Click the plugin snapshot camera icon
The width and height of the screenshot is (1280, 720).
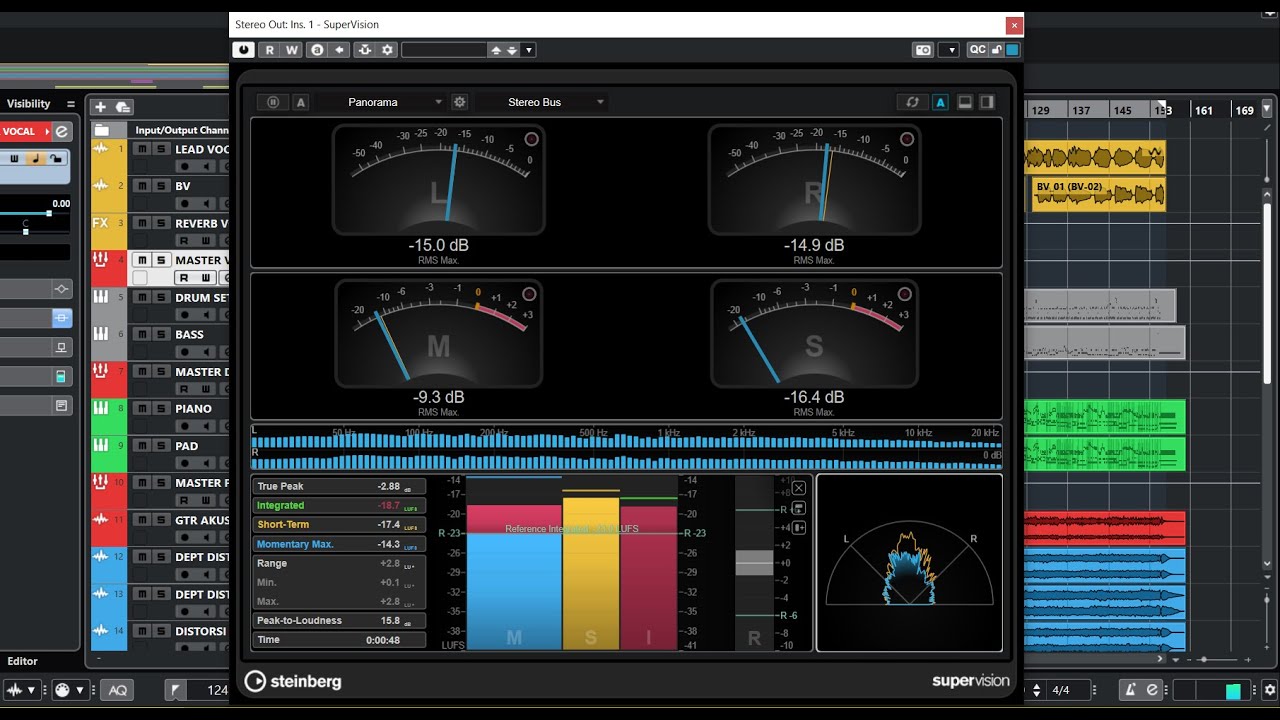pos(923,50)
